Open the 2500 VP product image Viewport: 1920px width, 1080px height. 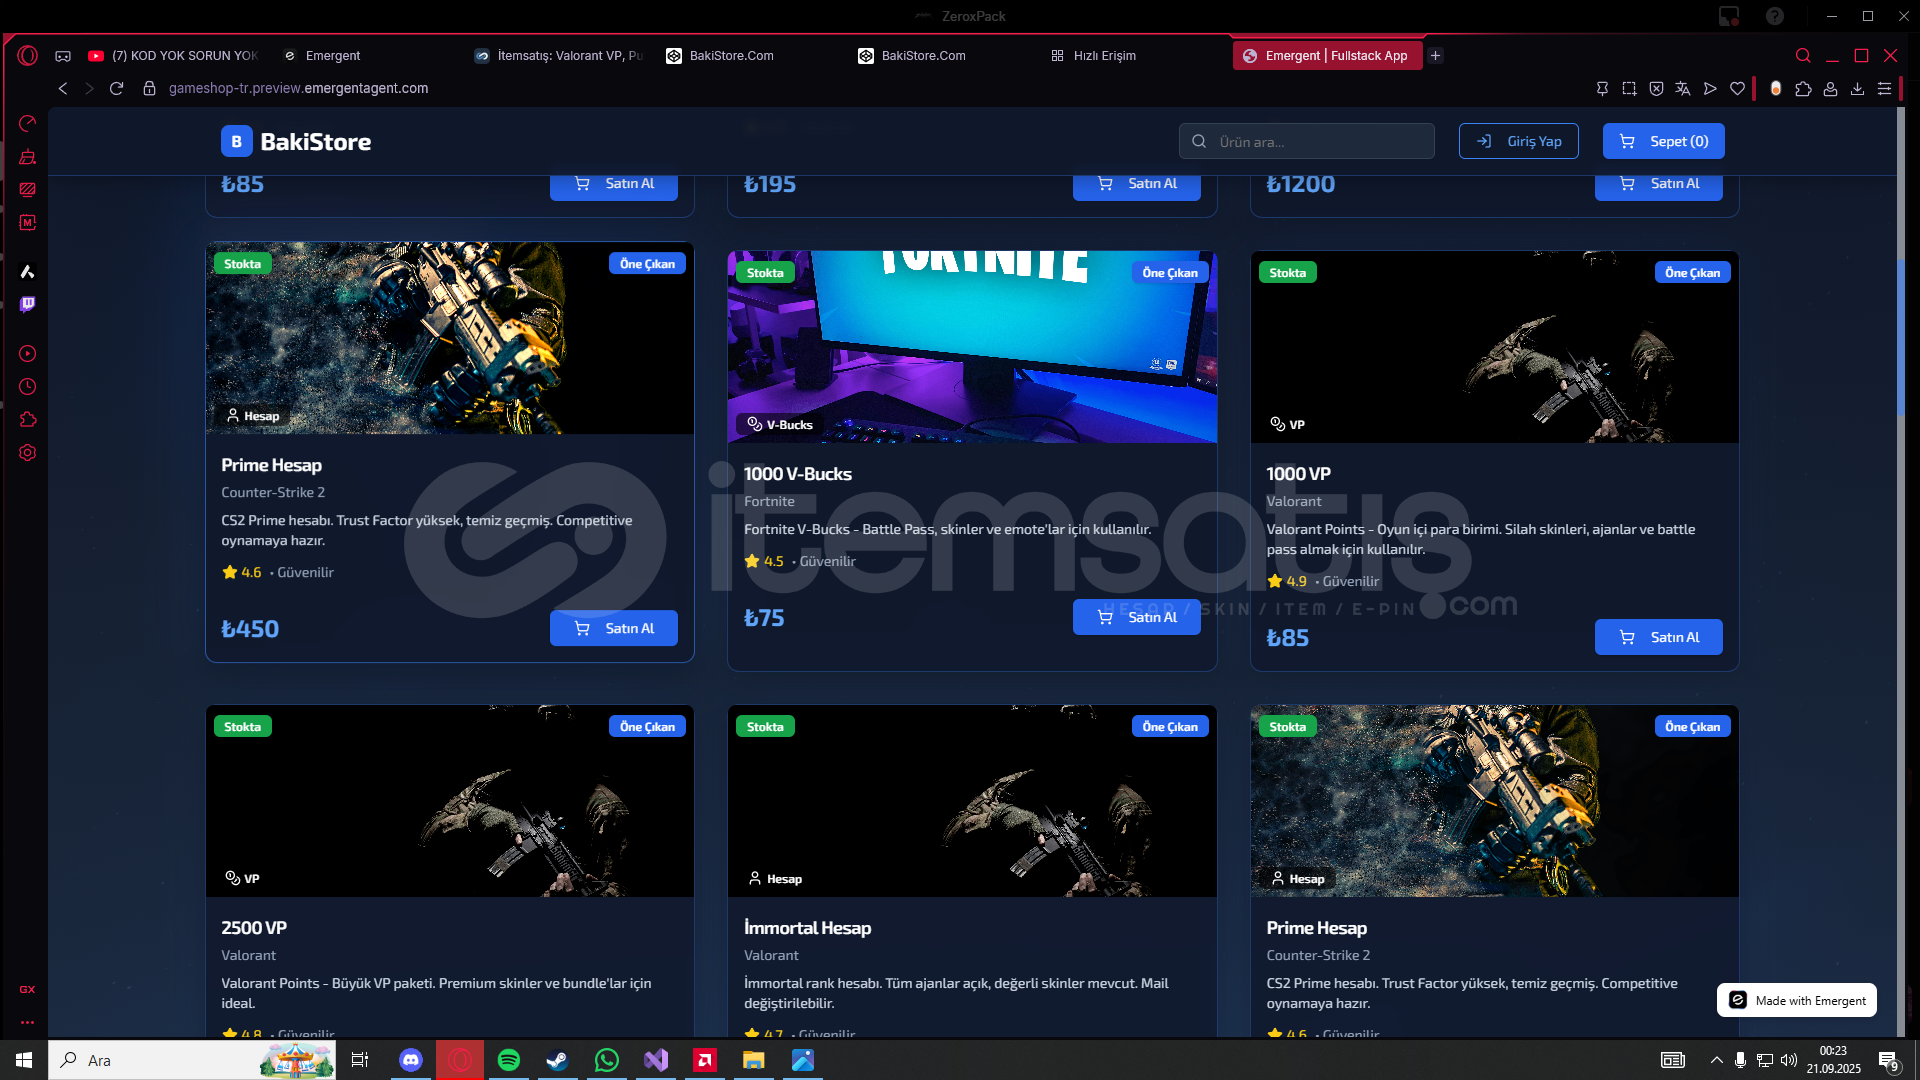(450, 801)
